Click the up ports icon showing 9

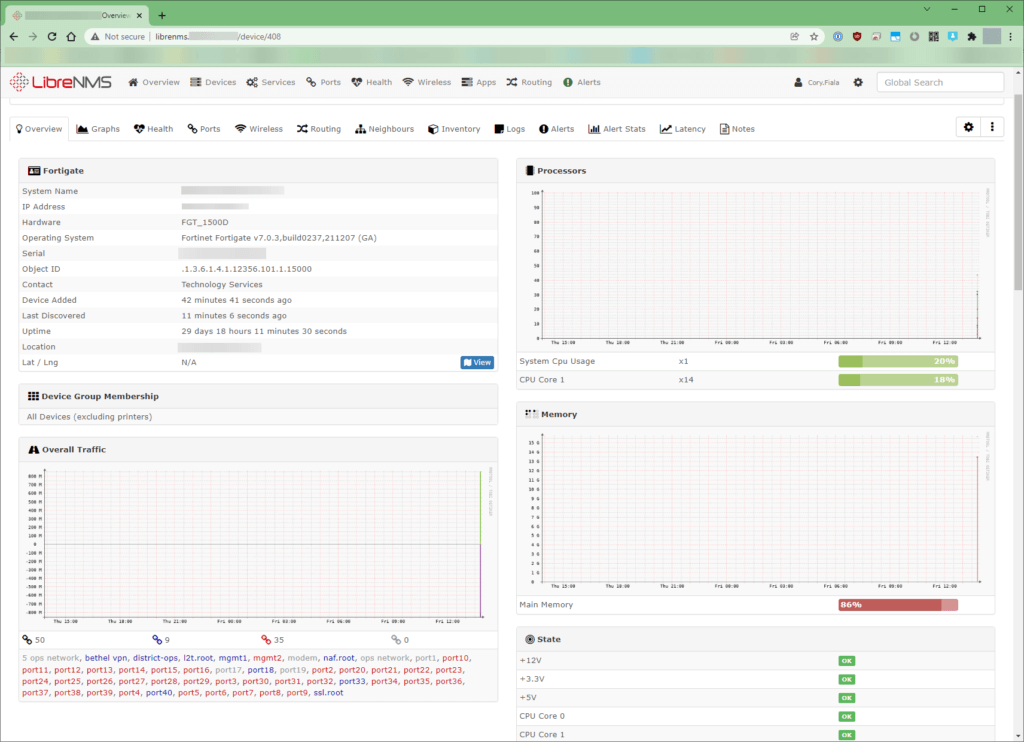(157, 640)
